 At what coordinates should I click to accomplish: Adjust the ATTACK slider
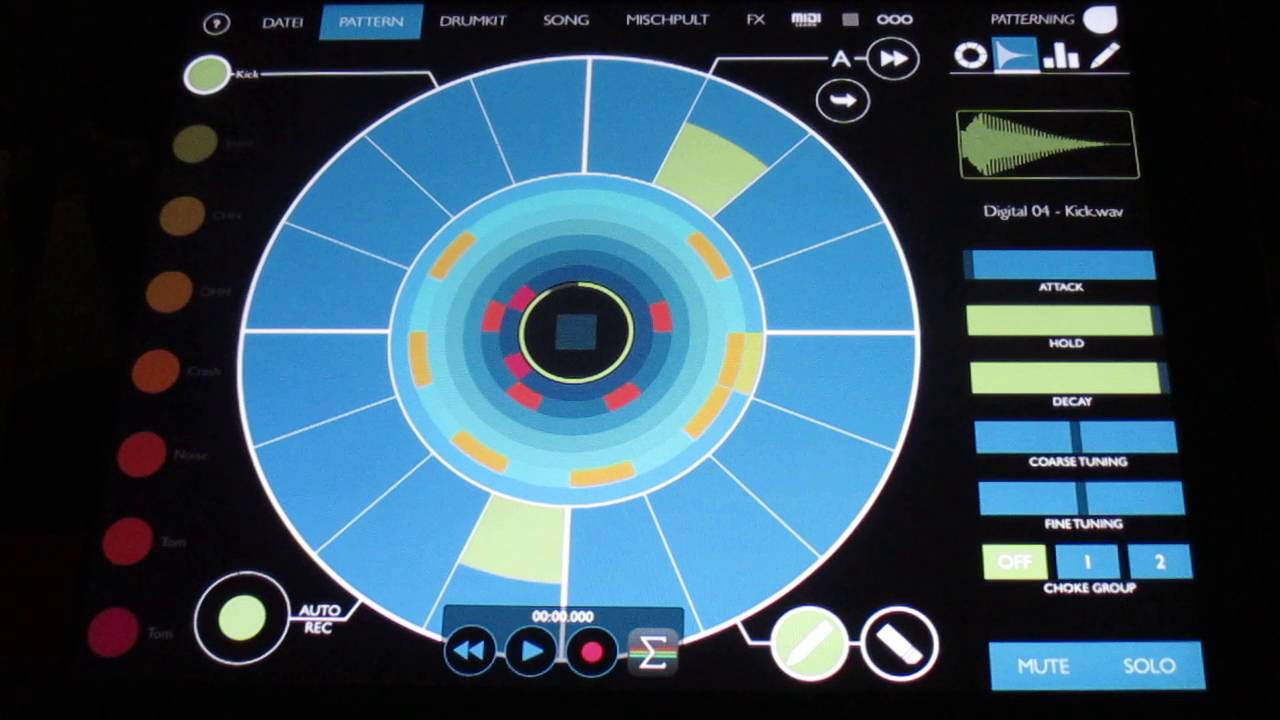point(1059,264)
